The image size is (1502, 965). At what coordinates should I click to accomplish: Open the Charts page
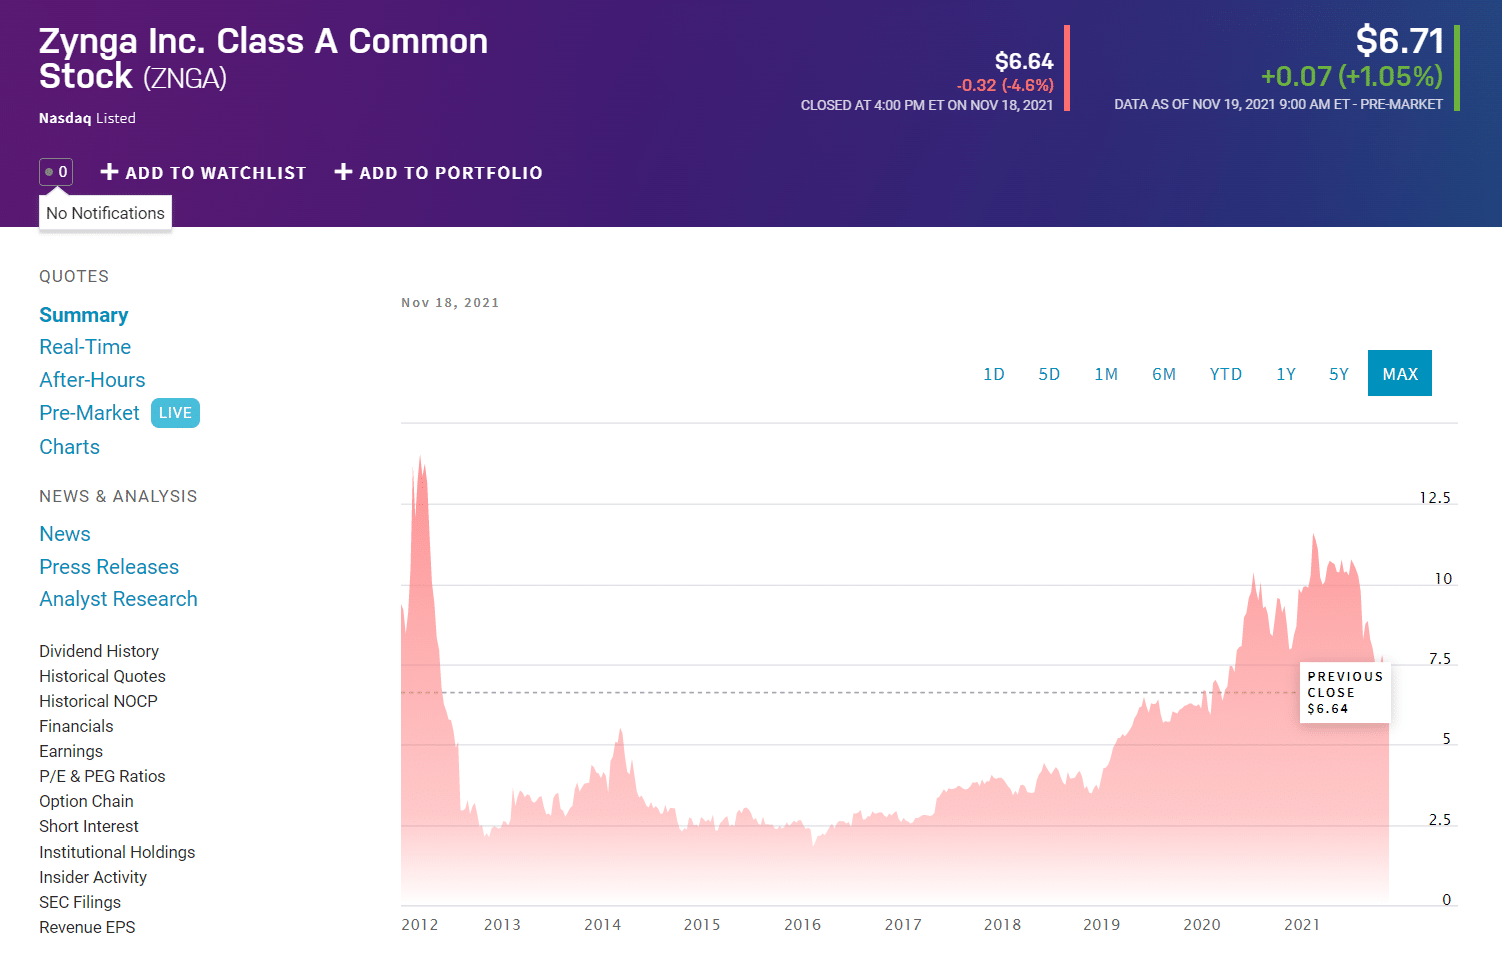69,447
